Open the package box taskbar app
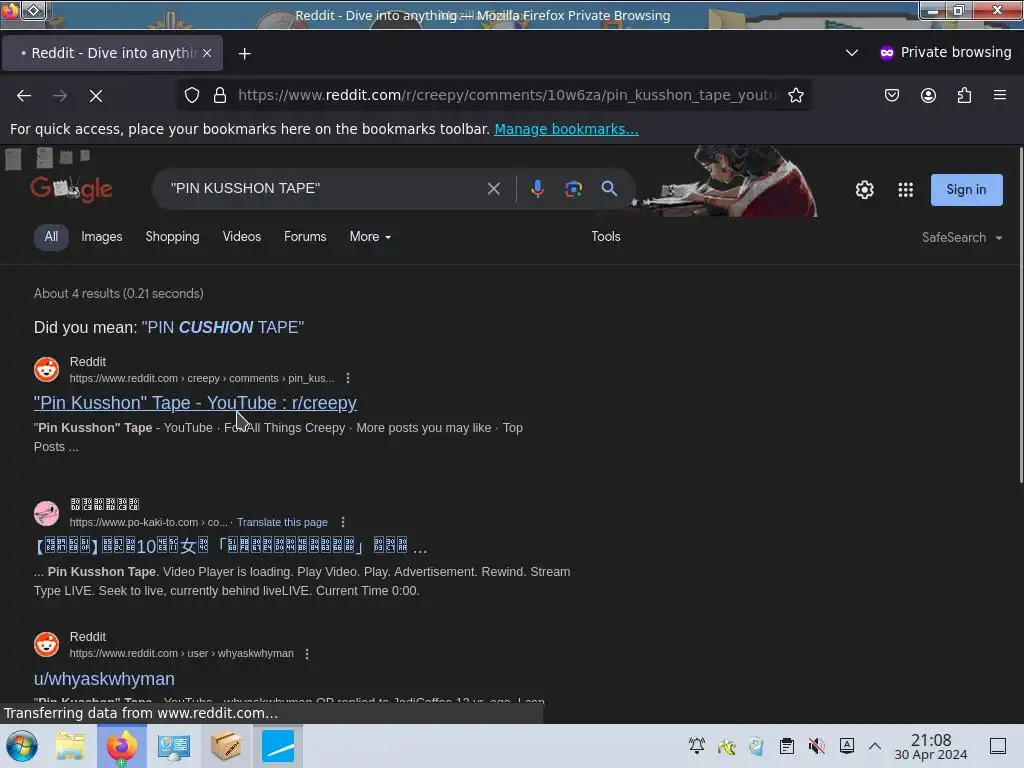 226,746
